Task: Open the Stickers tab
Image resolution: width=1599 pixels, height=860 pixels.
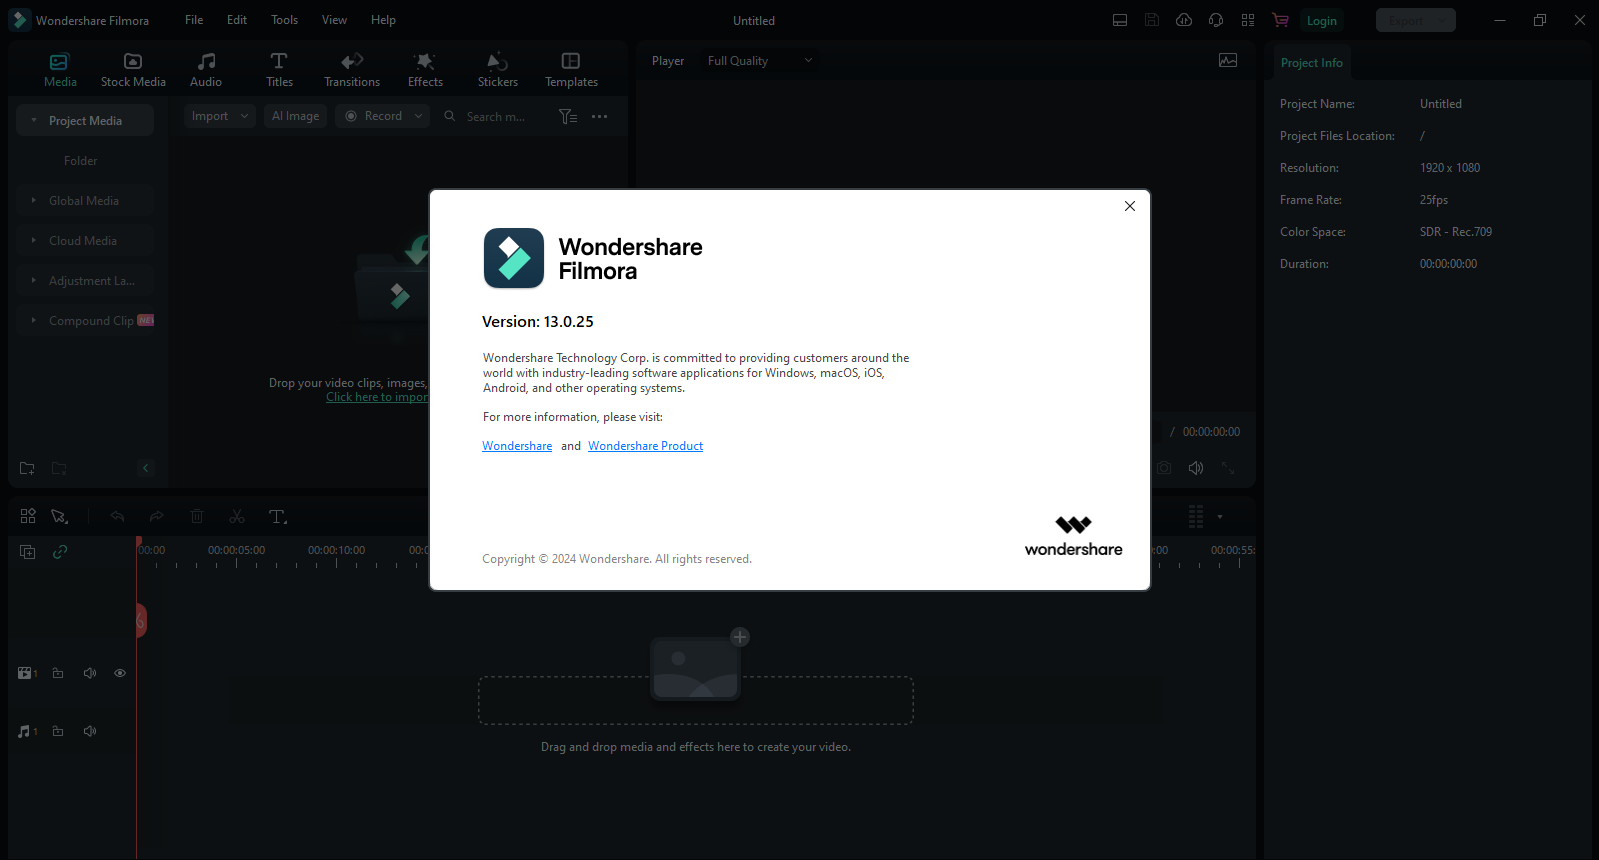Action: pos(497,70)
